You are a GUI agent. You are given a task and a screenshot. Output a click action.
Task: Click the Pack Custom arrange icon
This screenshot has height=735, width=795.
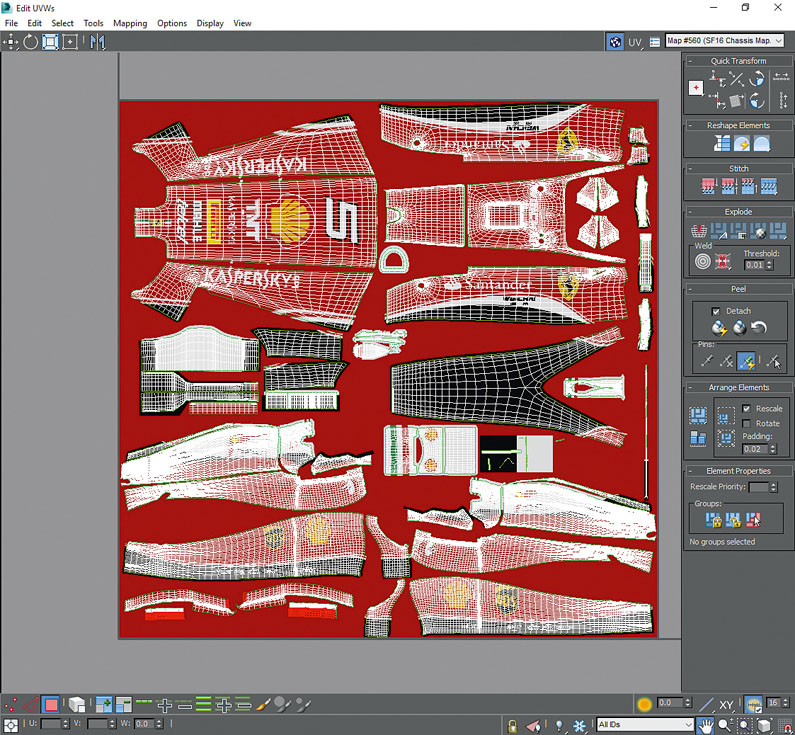click(x=698, y=416)
